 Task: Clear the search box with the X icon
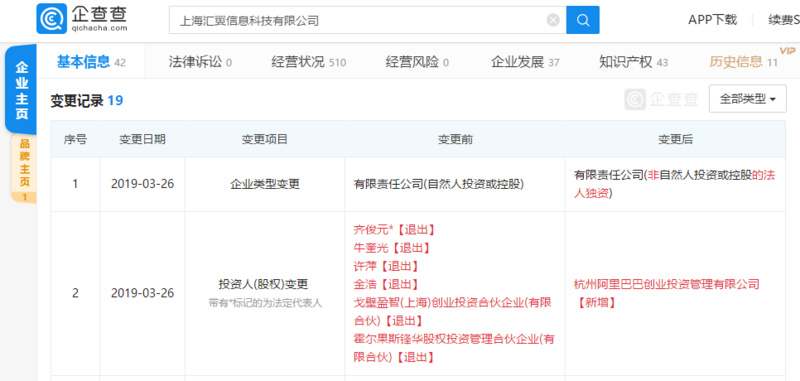553,20
